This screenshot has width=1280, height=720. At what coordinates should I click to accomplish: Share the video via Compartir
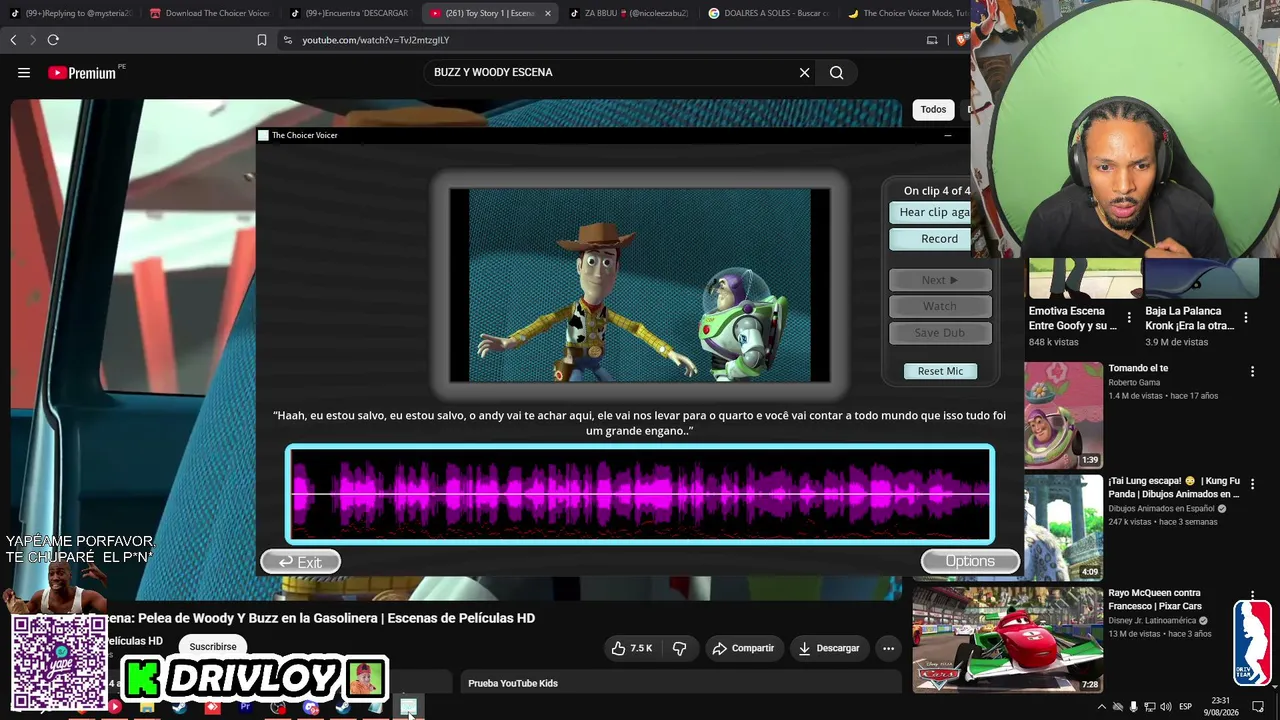pos(742,648)
